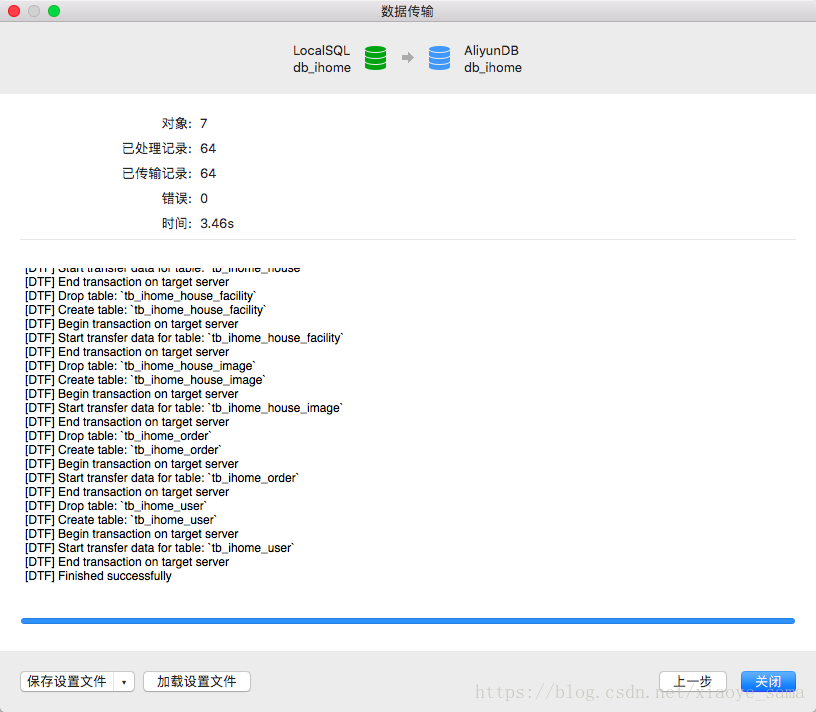Select log line Drop table tb_ihome_house_facility
This screenshot has width=816, height=712.
coord(141,296)
